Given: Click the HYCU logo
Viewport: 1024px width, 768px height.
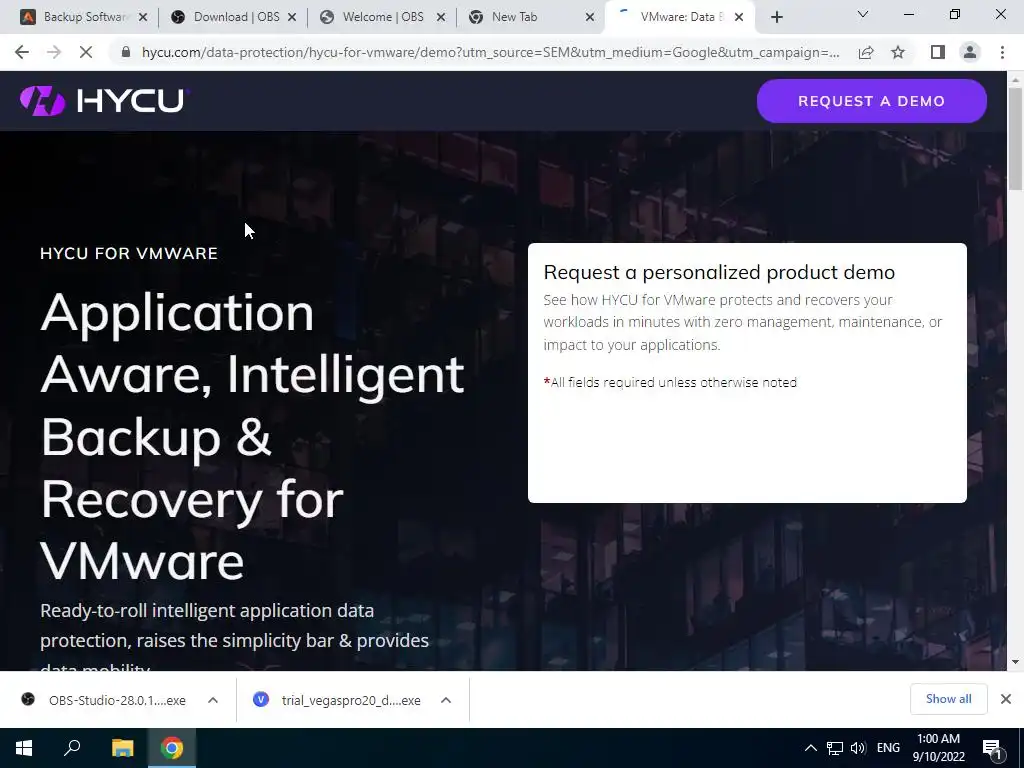Looking at the screenshot, I should tap(104, 101).
